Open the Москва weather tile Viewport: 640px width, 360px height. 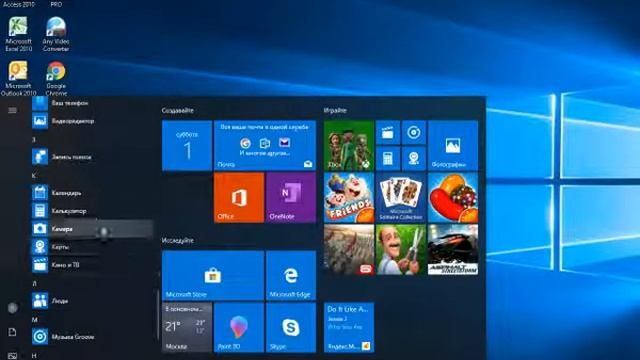pyautogui.click(x=187, y=327)
